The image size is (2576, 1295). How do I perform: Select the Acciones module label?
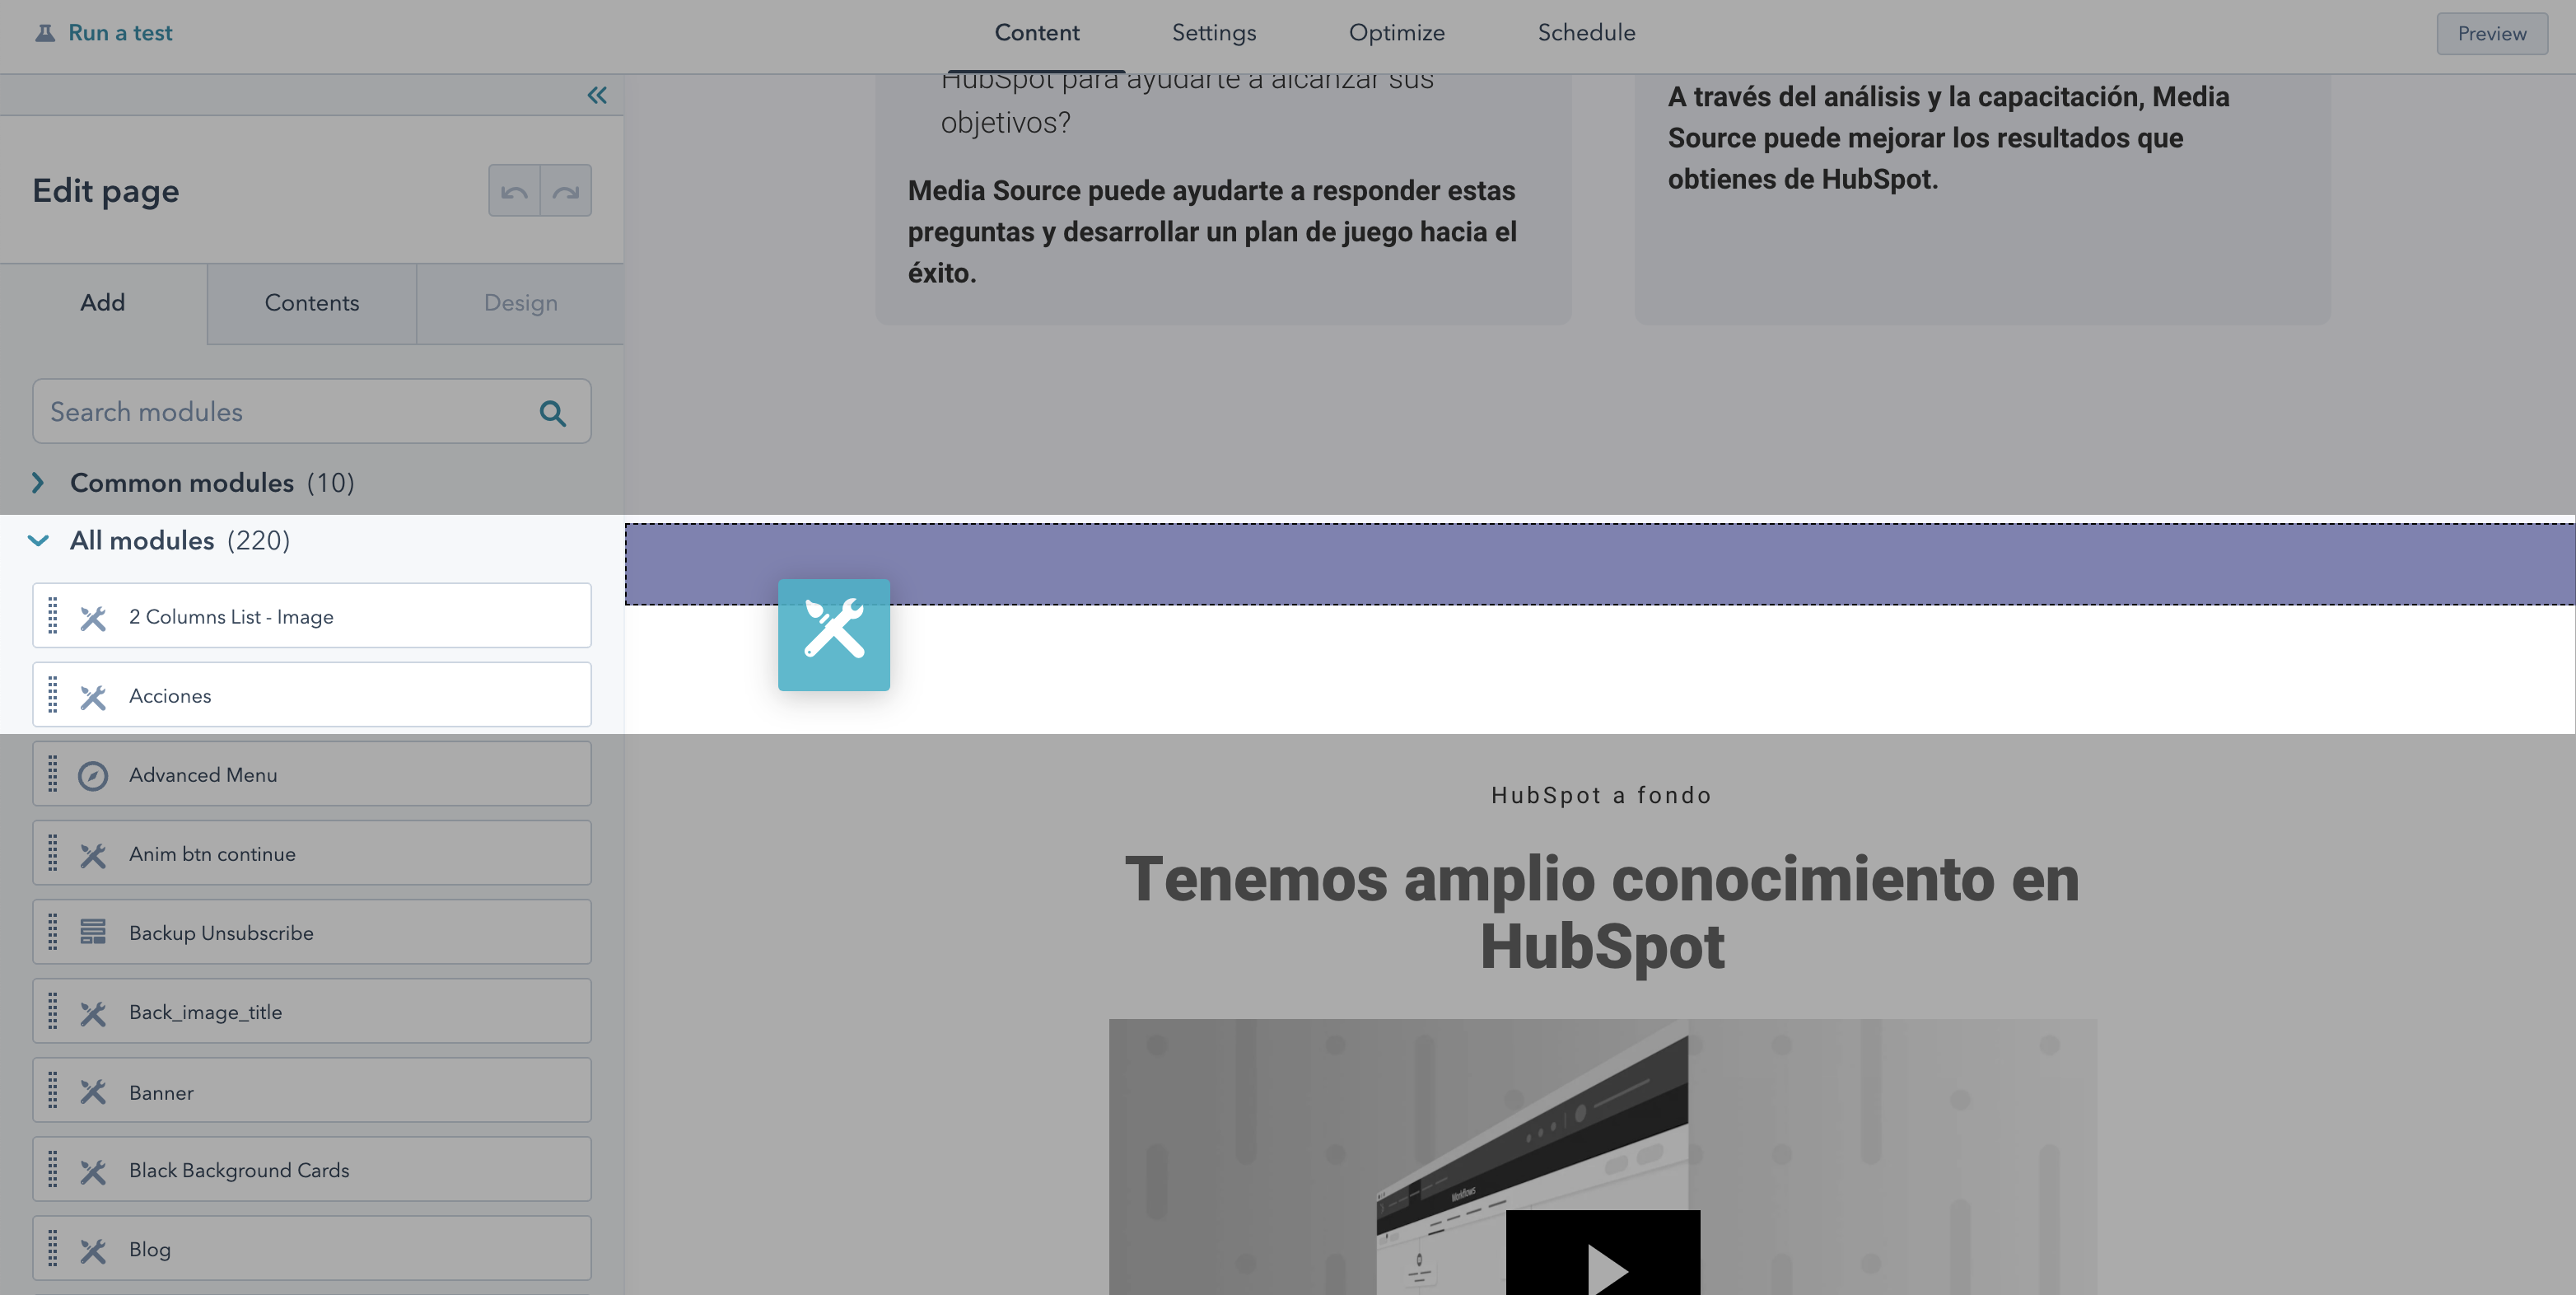pyautogui.click(x=170, y=696)
